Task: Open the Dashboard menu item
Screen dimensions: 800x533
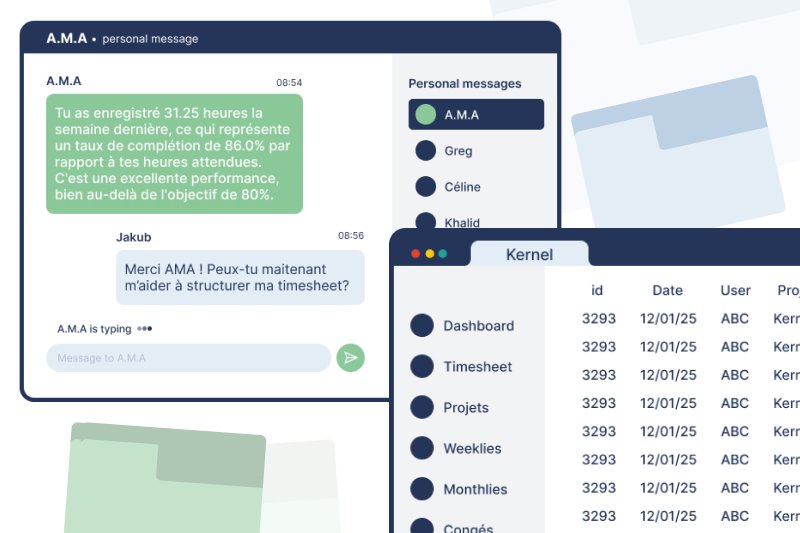Action: click(x=478, y=326)
